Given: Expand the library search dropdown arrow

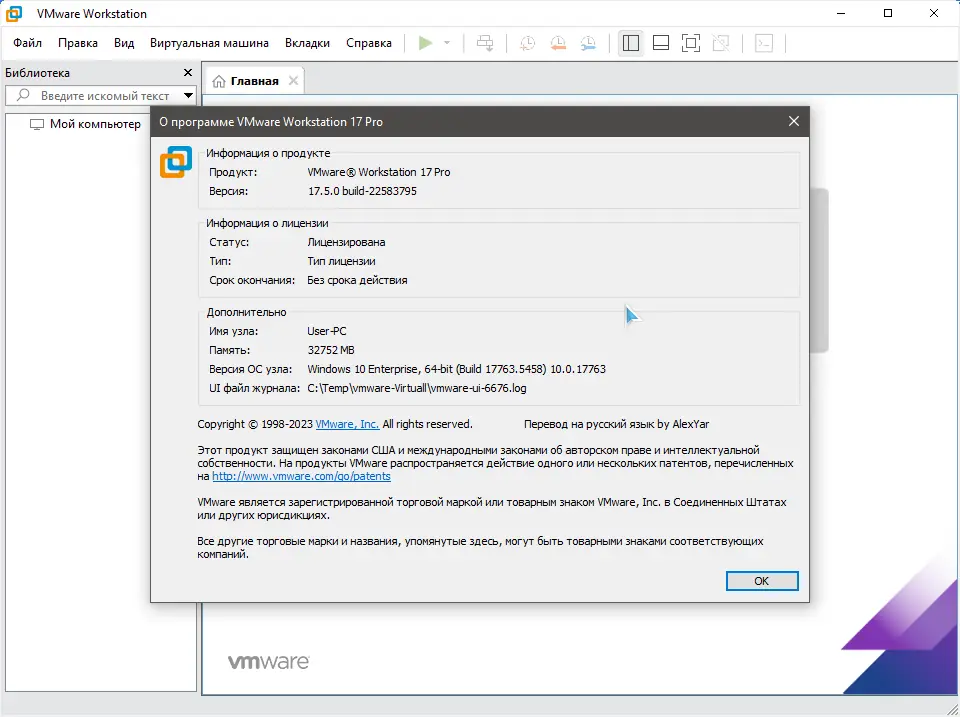Looking at the screenshot, I should pyautogui.click(x=189, y=96).
